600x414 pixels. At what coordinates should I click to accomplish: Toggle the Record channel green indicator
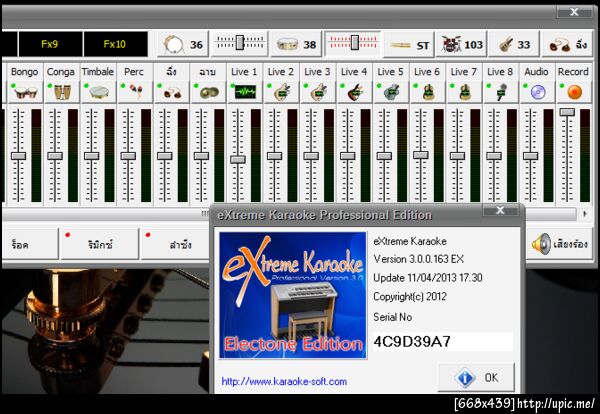pos(562,86)
